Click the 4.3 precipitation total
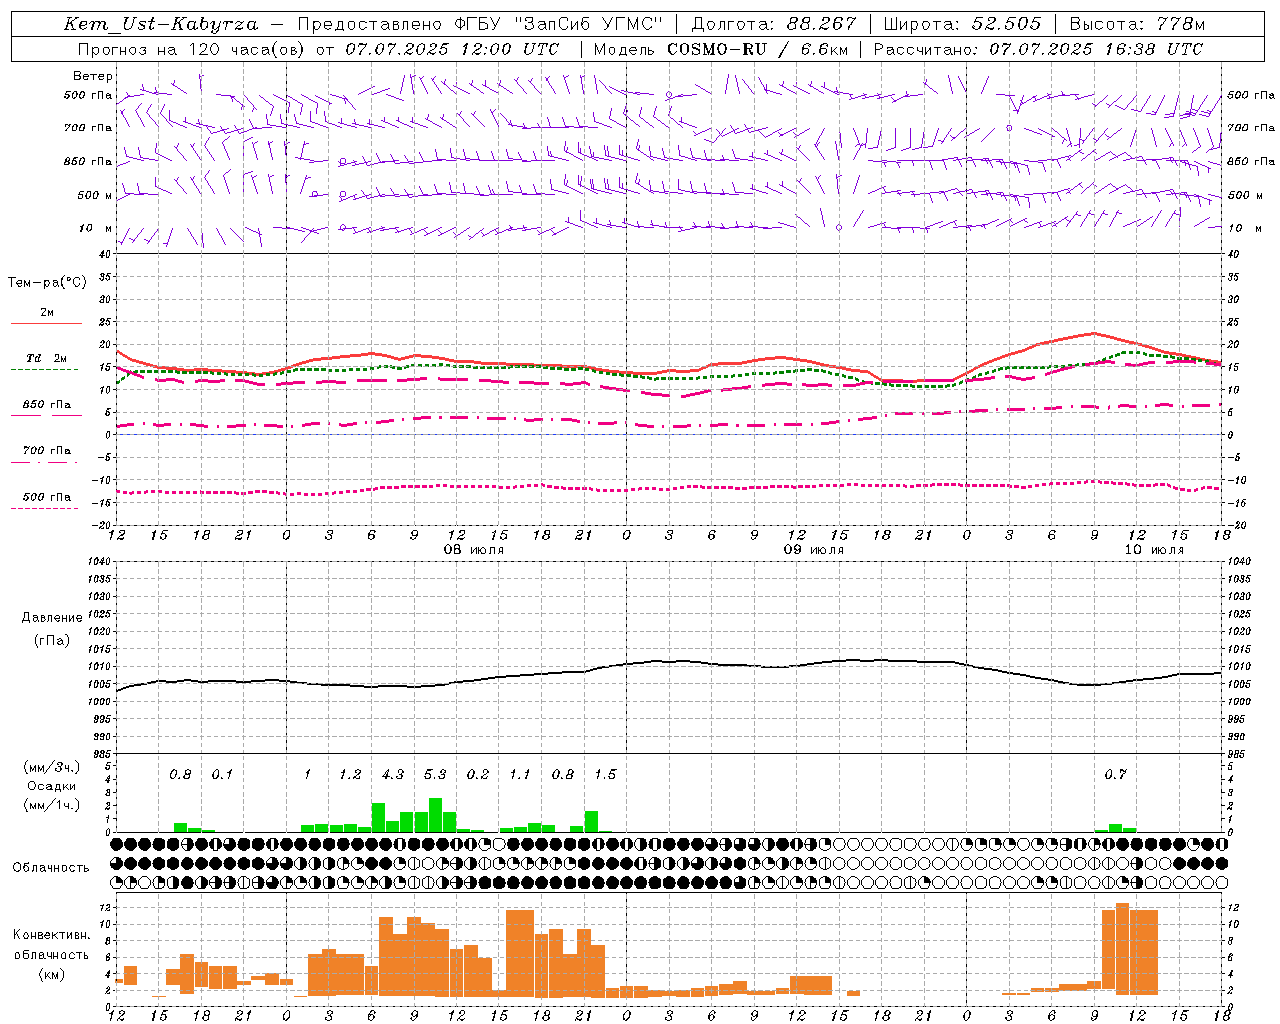Image resolution: width=1280 pixels, height=1024 pixels. 393,775
